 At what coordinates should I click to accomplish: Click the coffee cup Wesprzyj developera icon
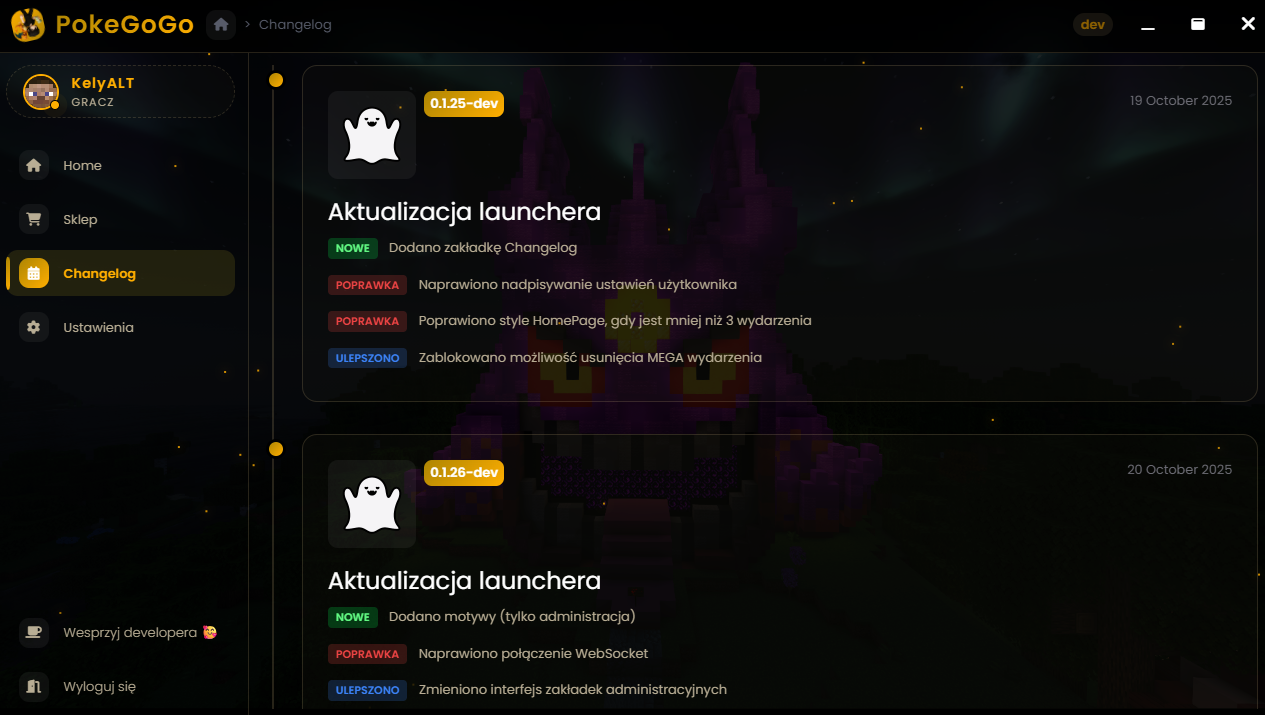pyautogui.click(x=34, y=632)
